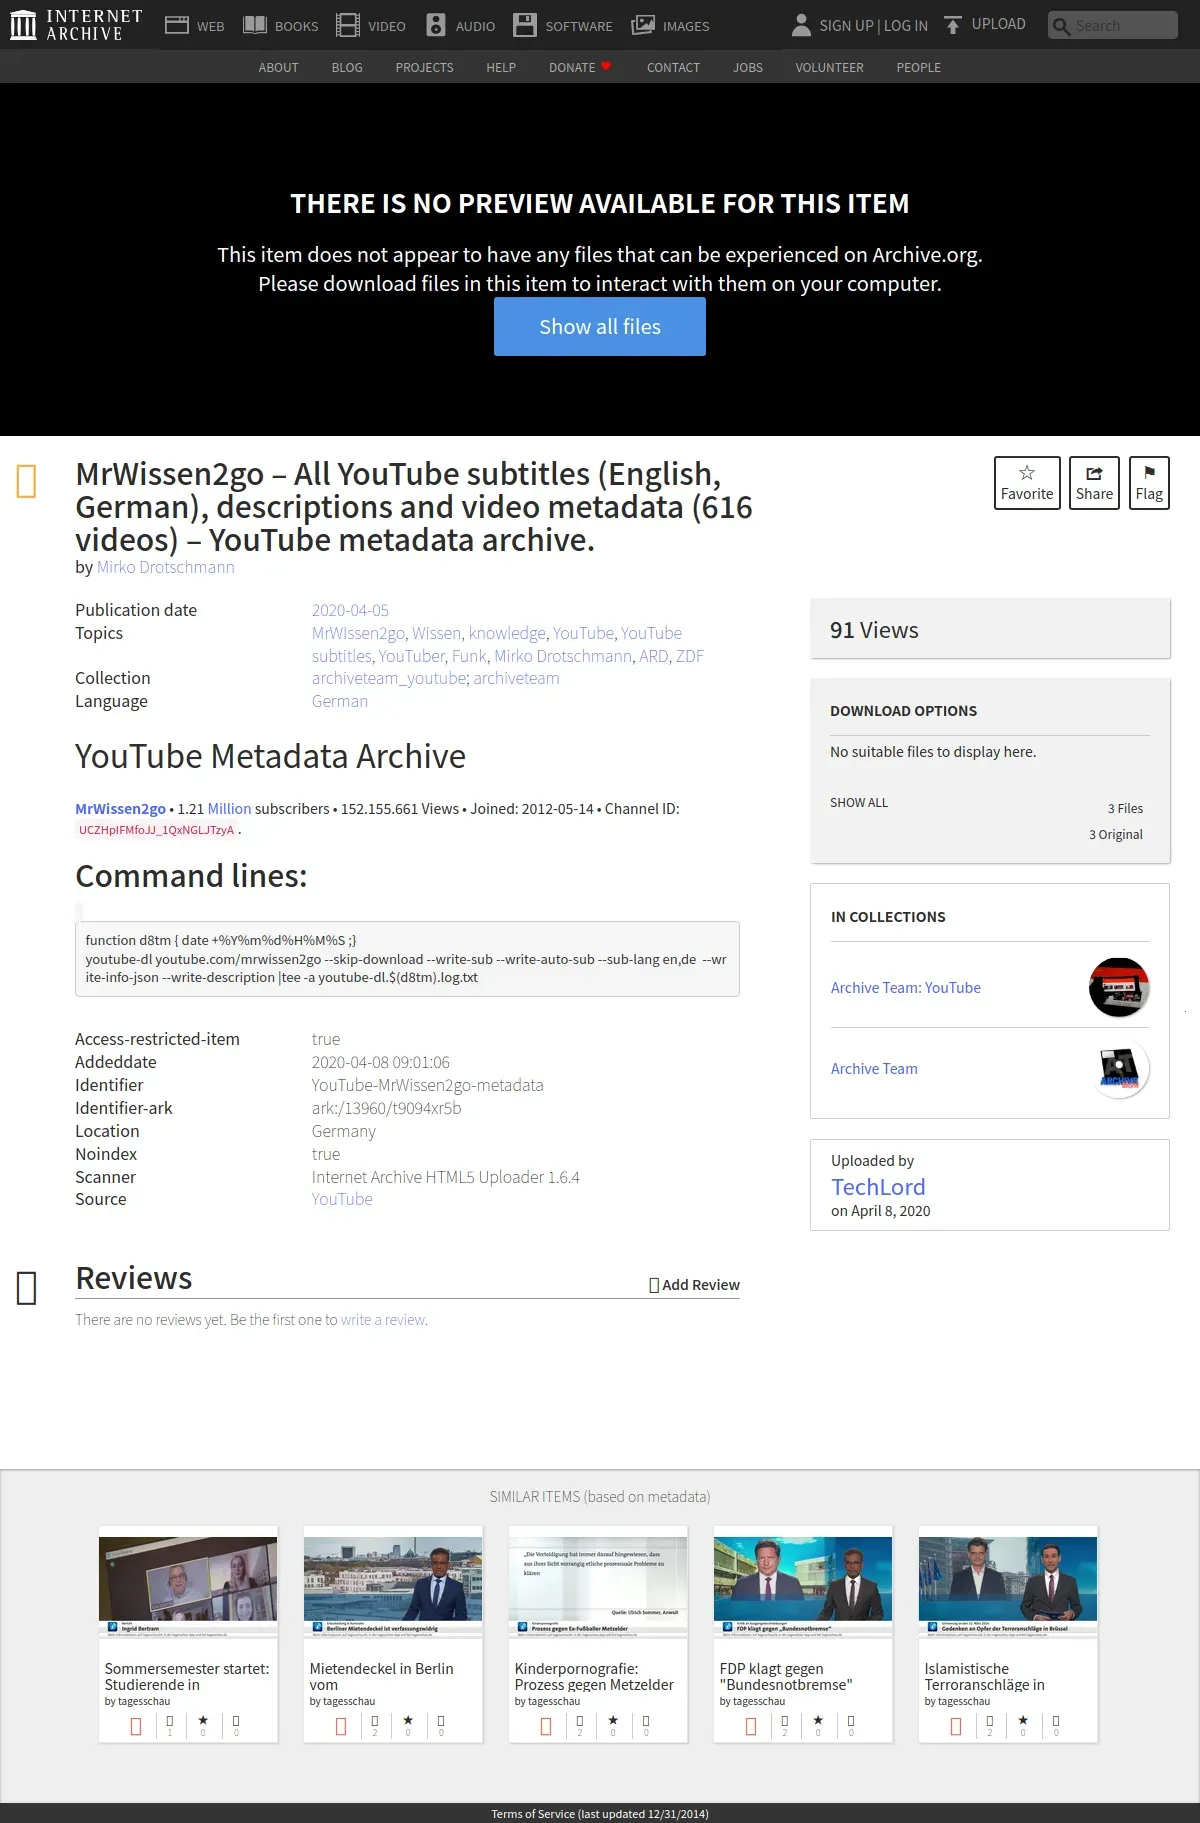1200x1823 pixels.
Task: Open the Jobs menu item
Action: [748, 67]
